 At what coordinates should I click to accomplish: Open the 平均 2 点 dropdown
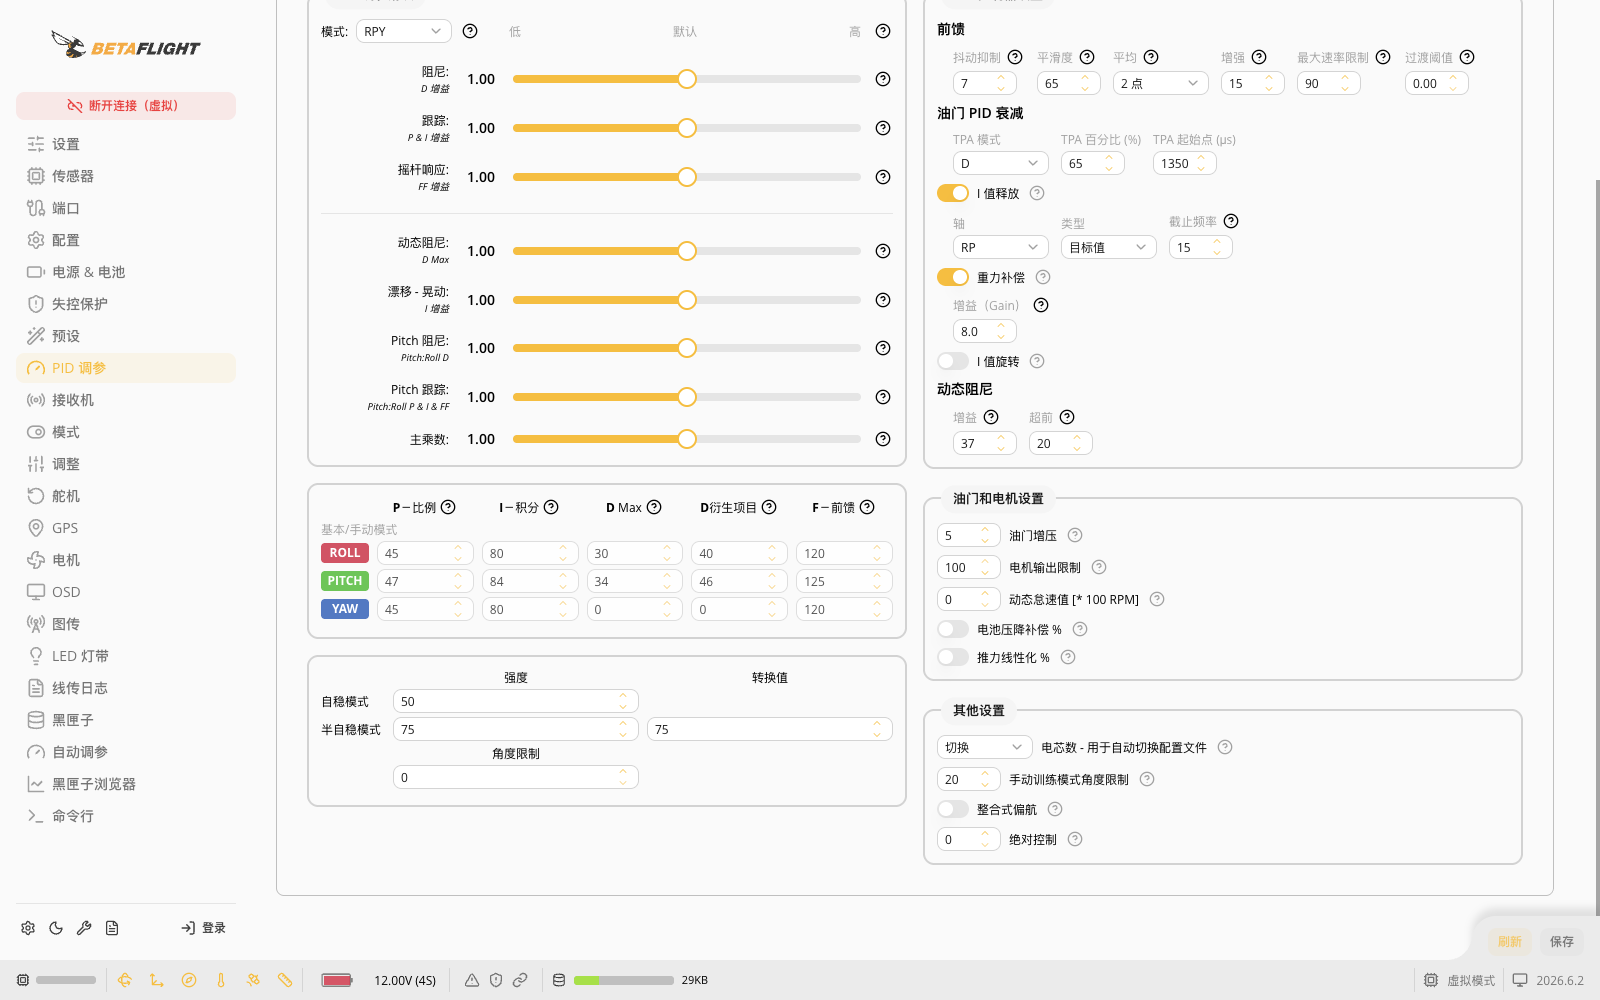tap(1161, 83)
